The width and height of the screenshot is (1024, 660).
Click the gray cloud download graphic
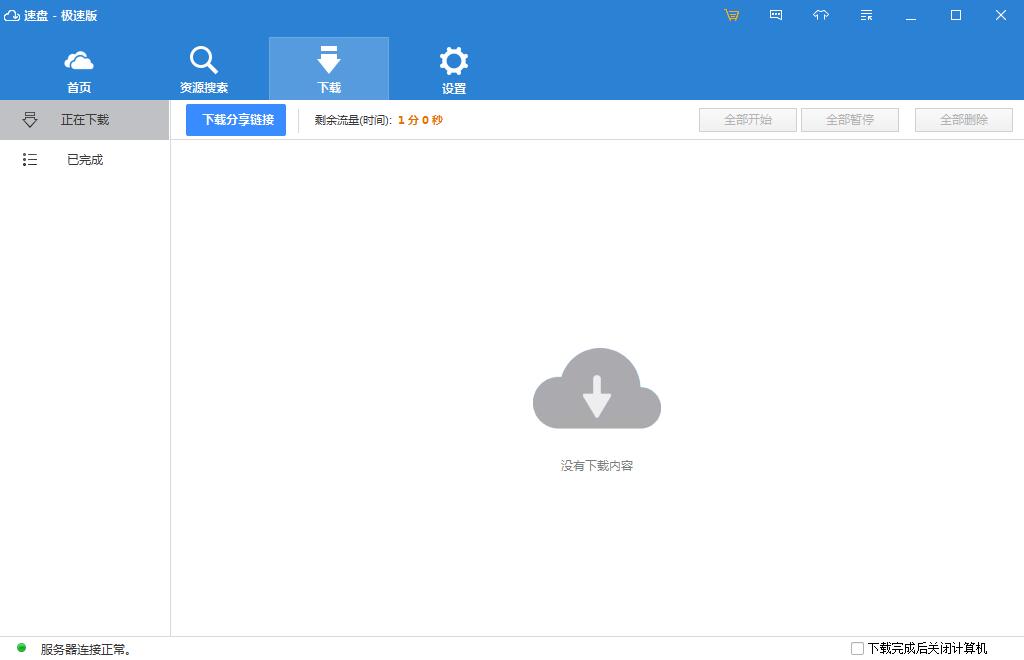click(x=596, y=390)
